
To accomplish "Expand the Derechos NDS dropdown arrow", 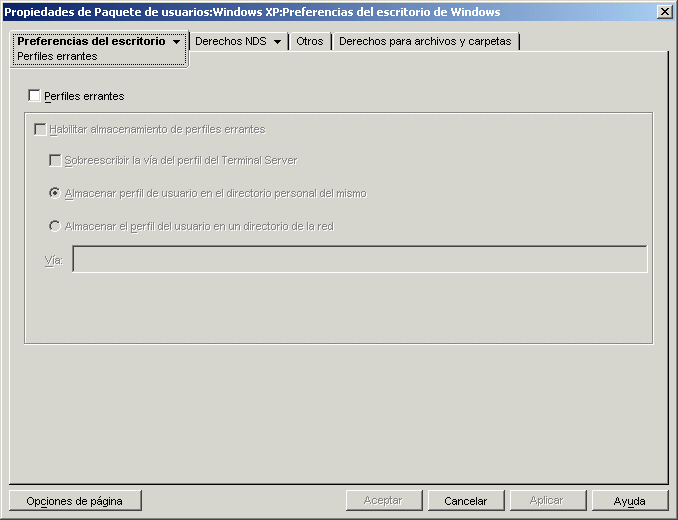I will 278,42.
